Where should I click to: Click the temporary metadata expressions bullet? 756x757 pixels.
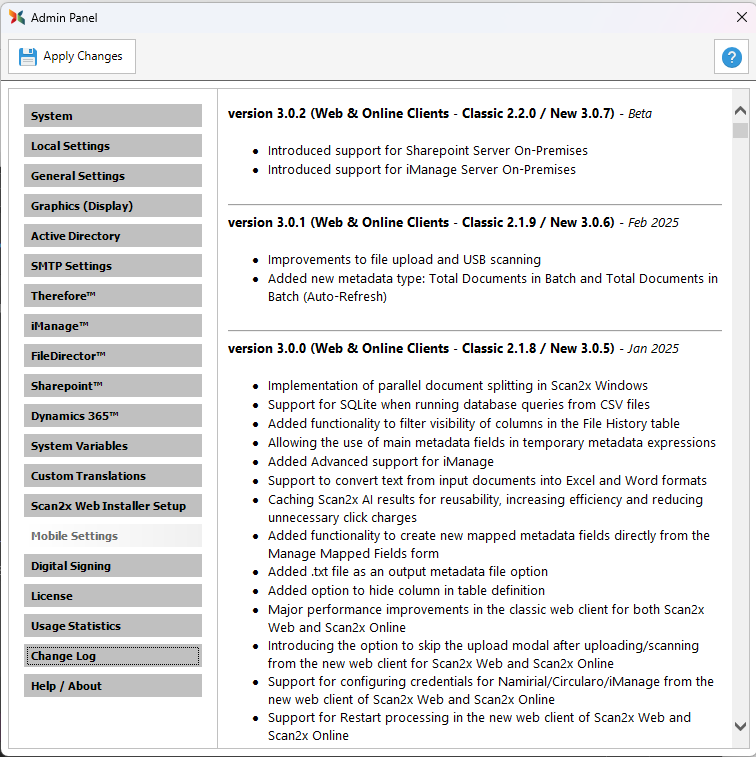492,443
